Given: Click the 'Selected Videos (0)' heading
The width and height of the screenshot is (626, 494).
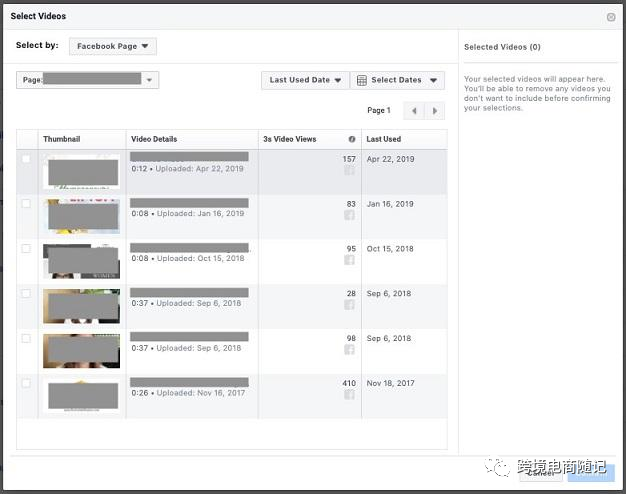Looking at the screenshot, I should pos(502,47).
